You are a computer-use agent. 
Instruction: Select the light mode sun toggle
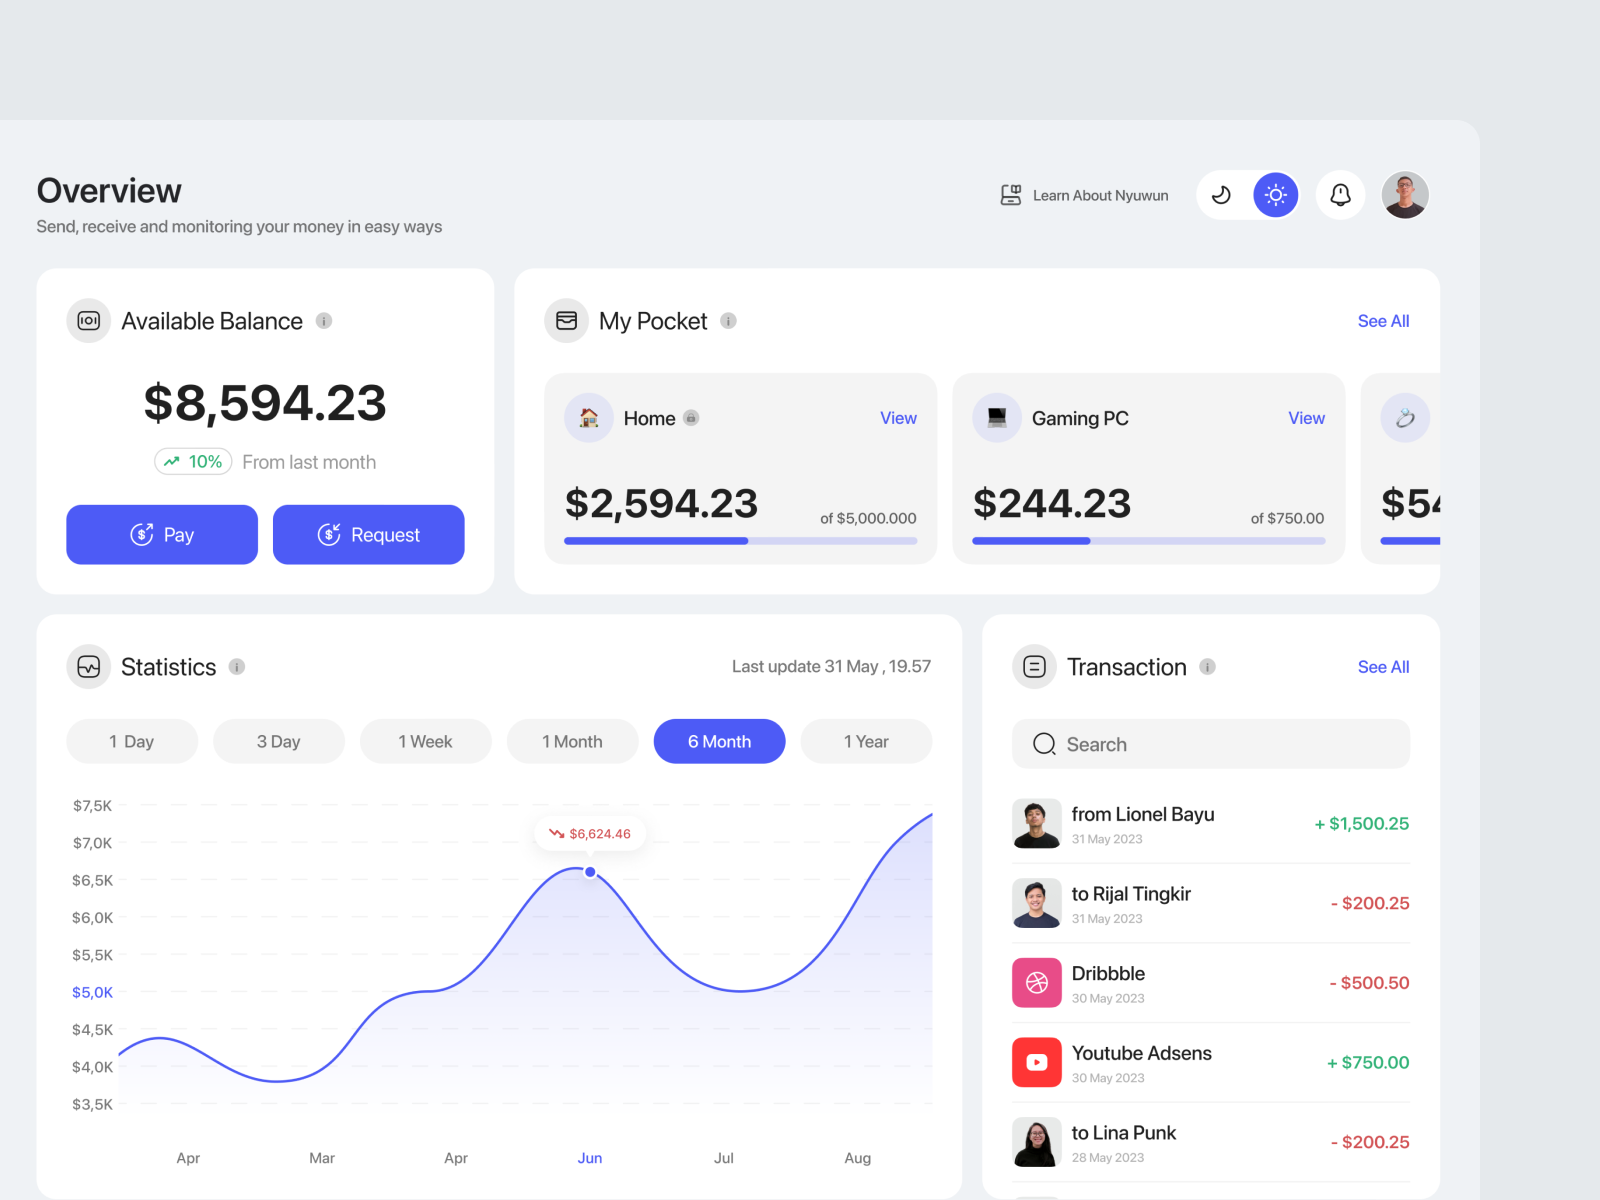click(1275, 195)
